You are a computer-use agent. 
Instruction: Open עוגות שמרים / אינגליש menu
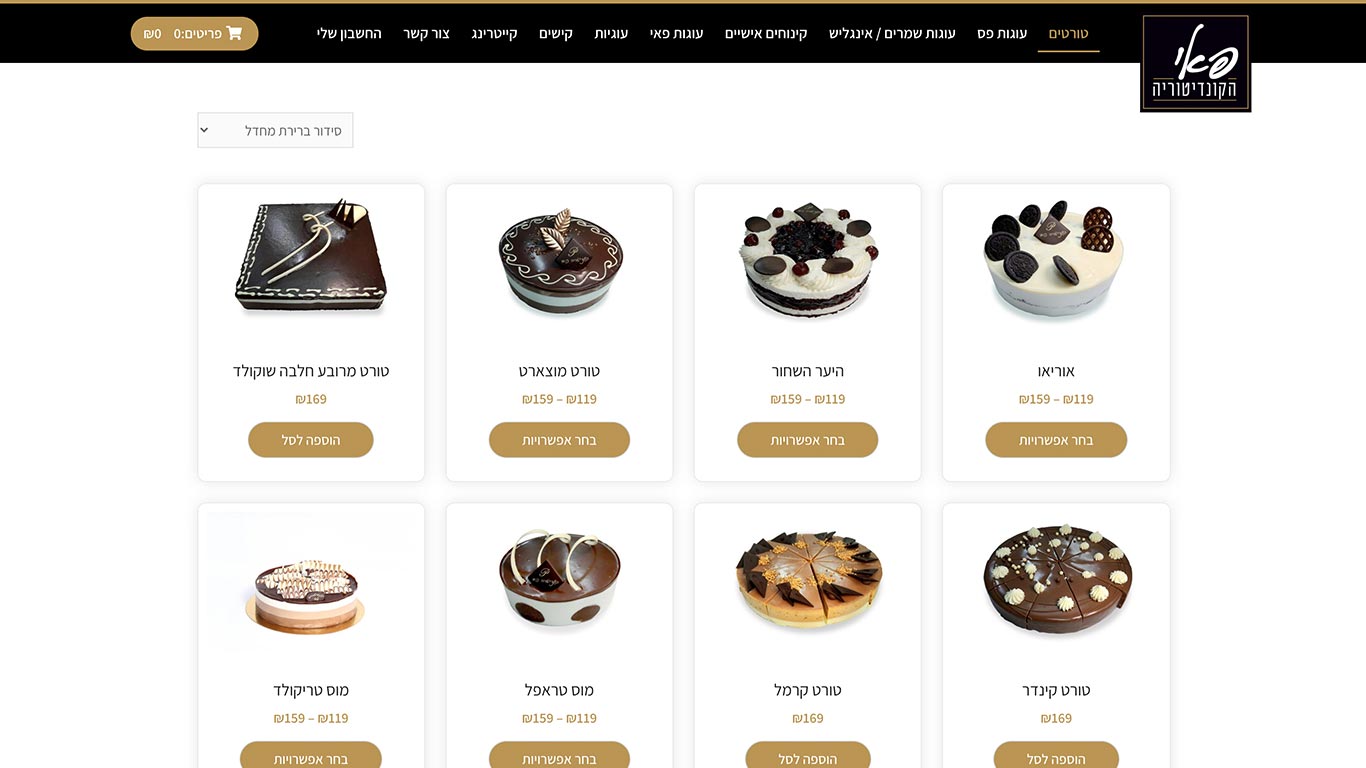(x=892, y=33)
